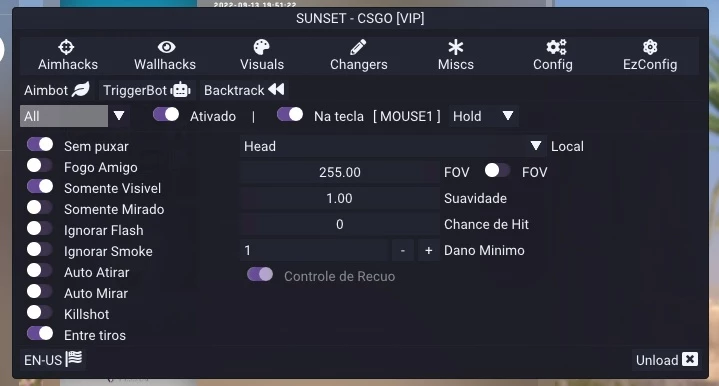Expand the Head Local dropdown
The height and width of the screenshot is (386, 719).
[393, 146]
